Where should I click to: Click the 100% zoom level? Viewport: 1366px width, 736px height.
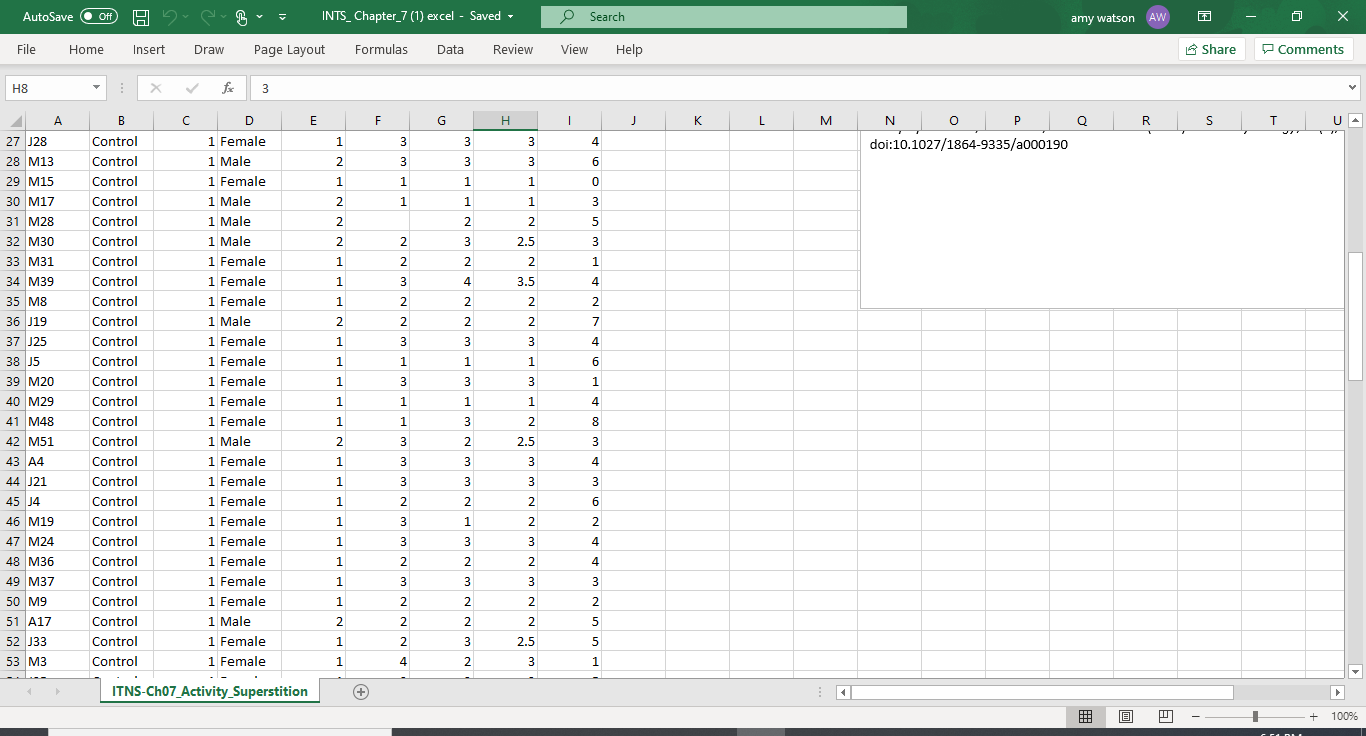pos(1344,716)
